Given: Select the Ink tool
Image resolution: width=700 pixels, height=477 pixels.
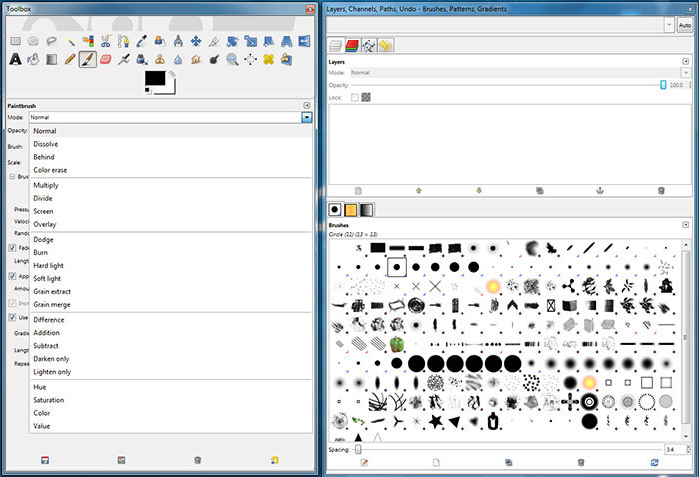Looking at the screenshot, I should (x=142, y=59).
